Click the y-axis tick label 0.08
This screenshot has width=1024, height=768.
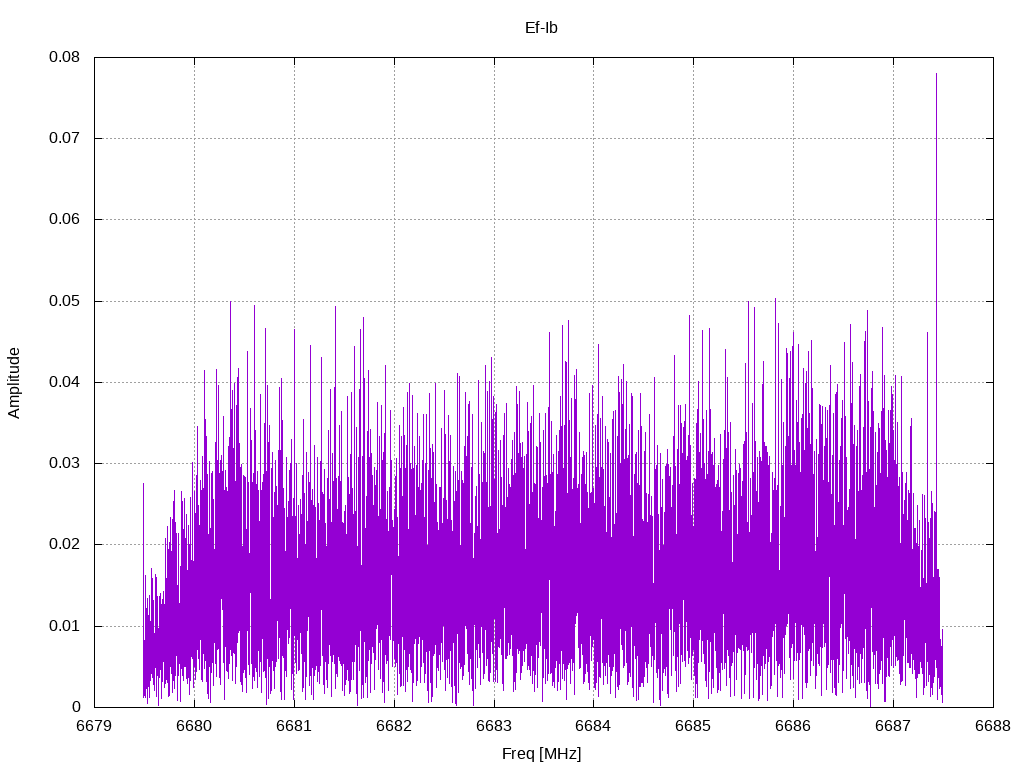(x=65, y=57)
